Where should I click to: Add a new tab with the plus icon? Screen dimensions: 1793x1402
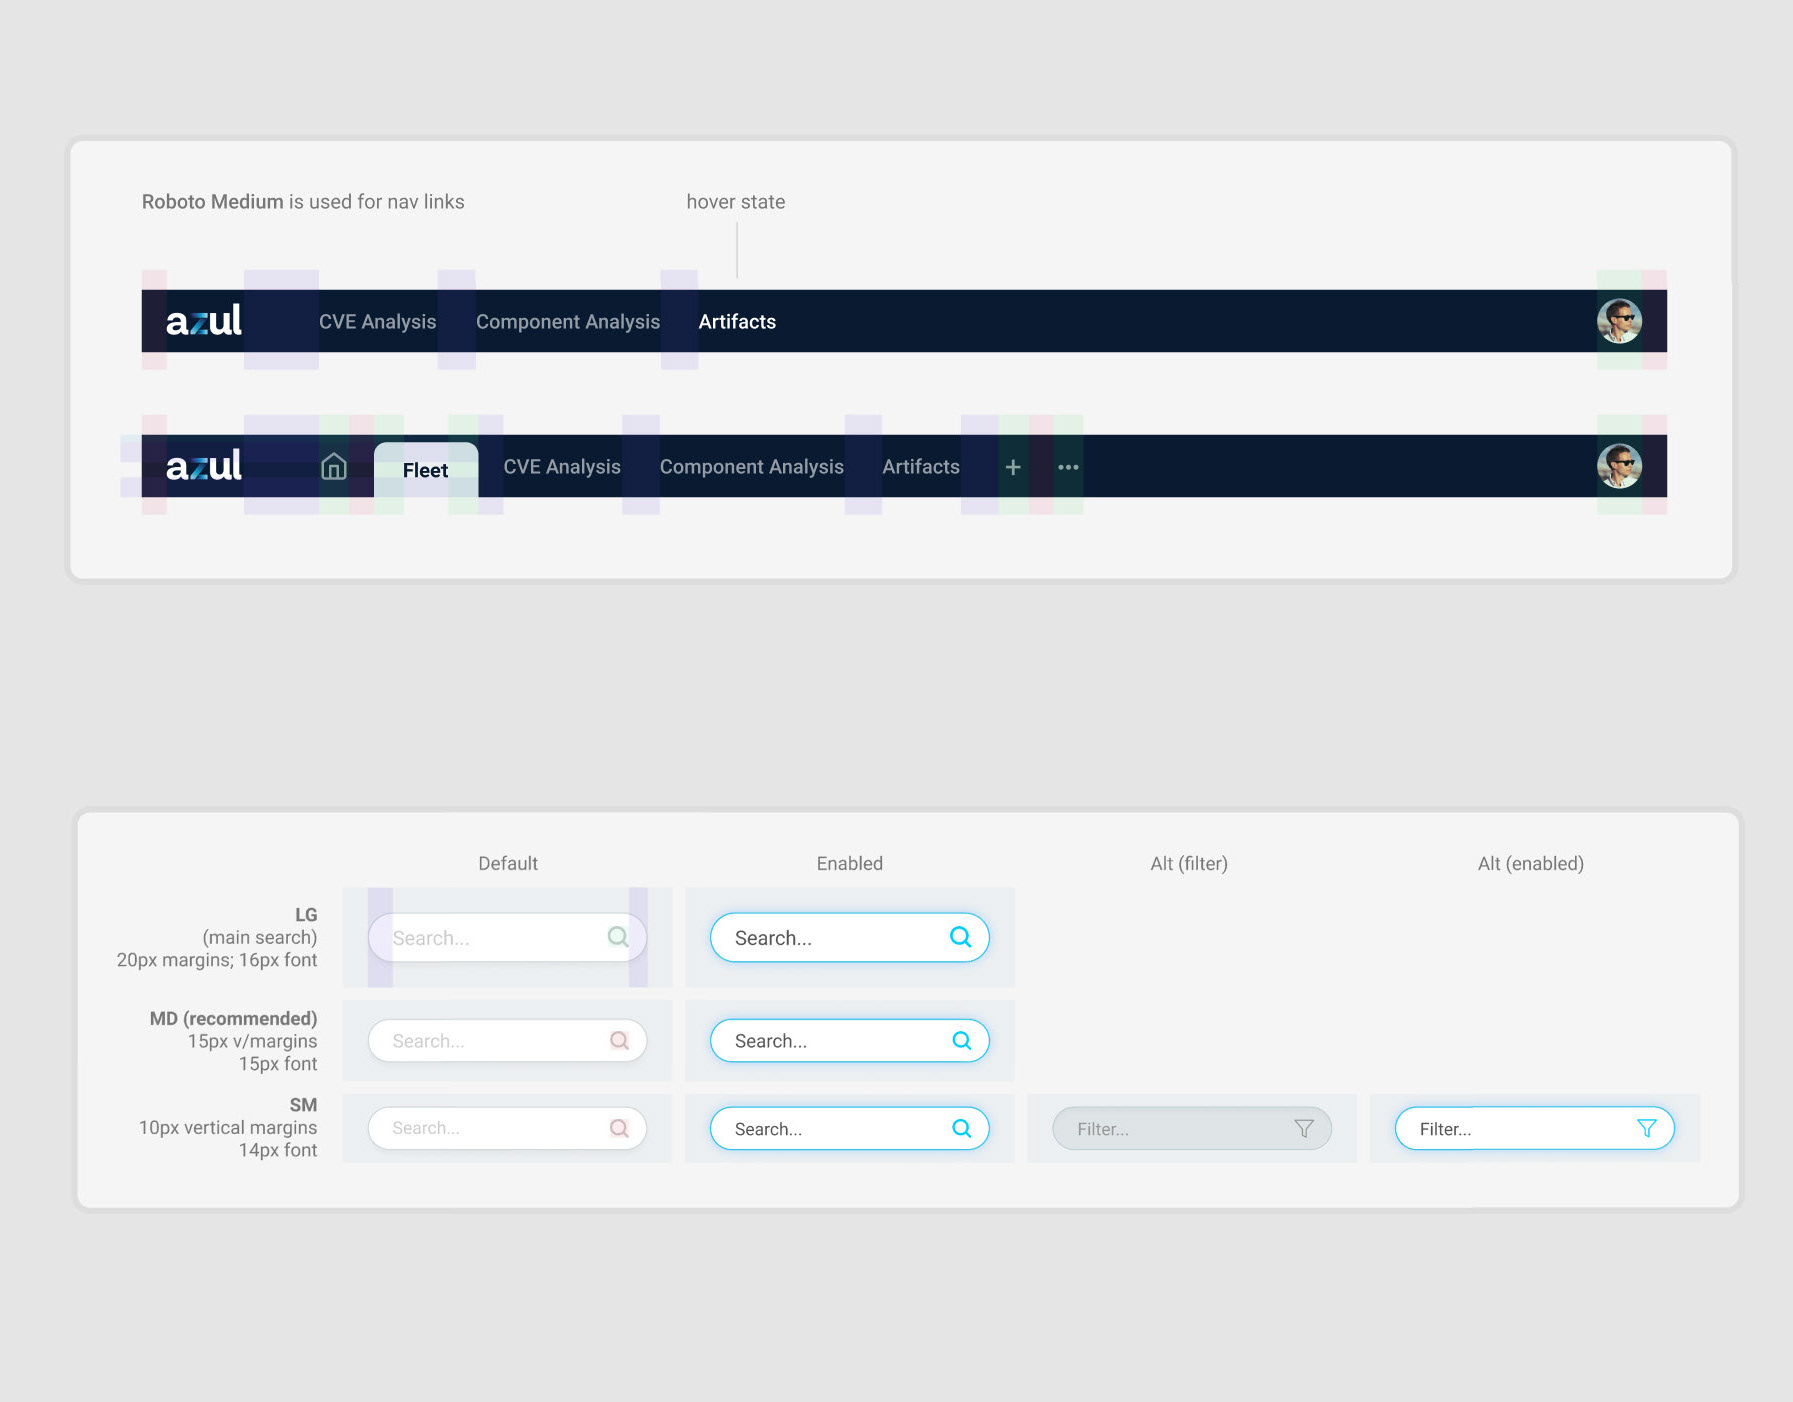click(1013, 467)
